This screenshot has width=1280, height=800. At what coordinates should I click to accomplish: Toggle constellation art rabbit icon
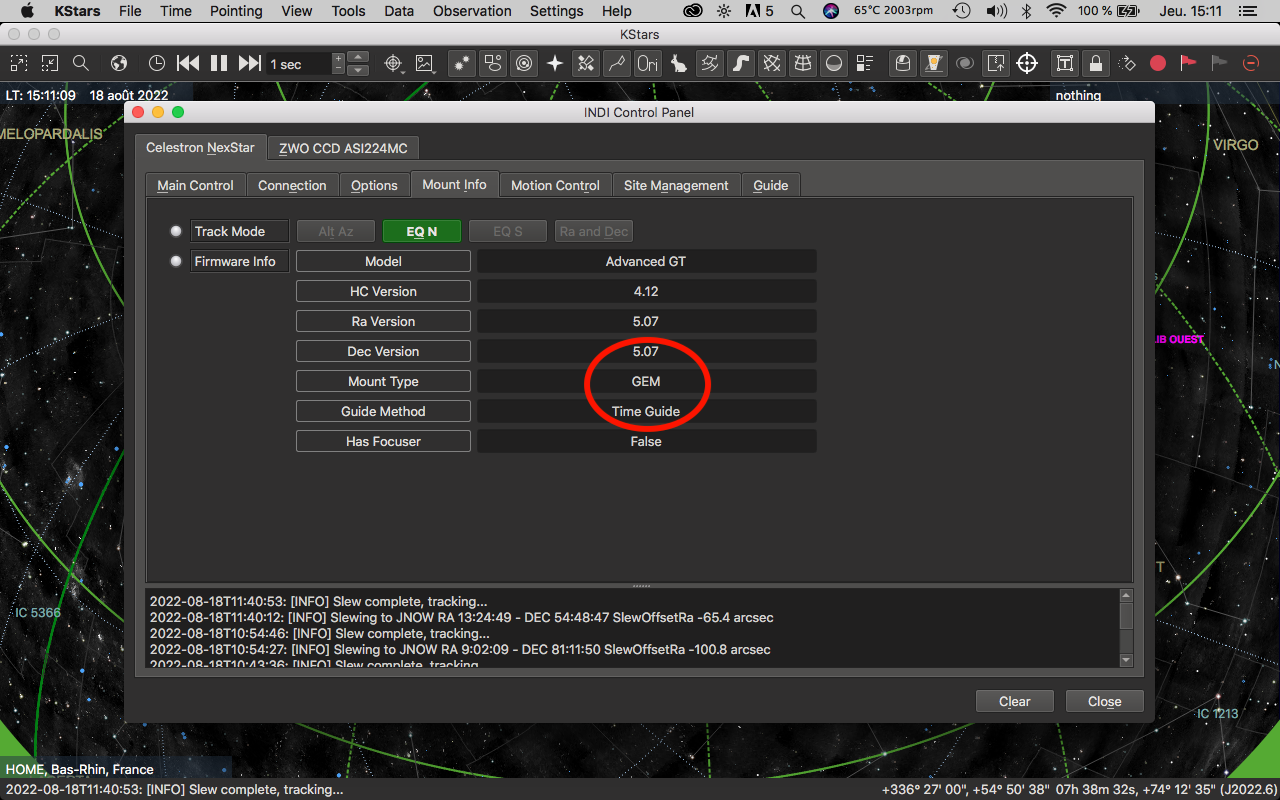click(678, 63)
